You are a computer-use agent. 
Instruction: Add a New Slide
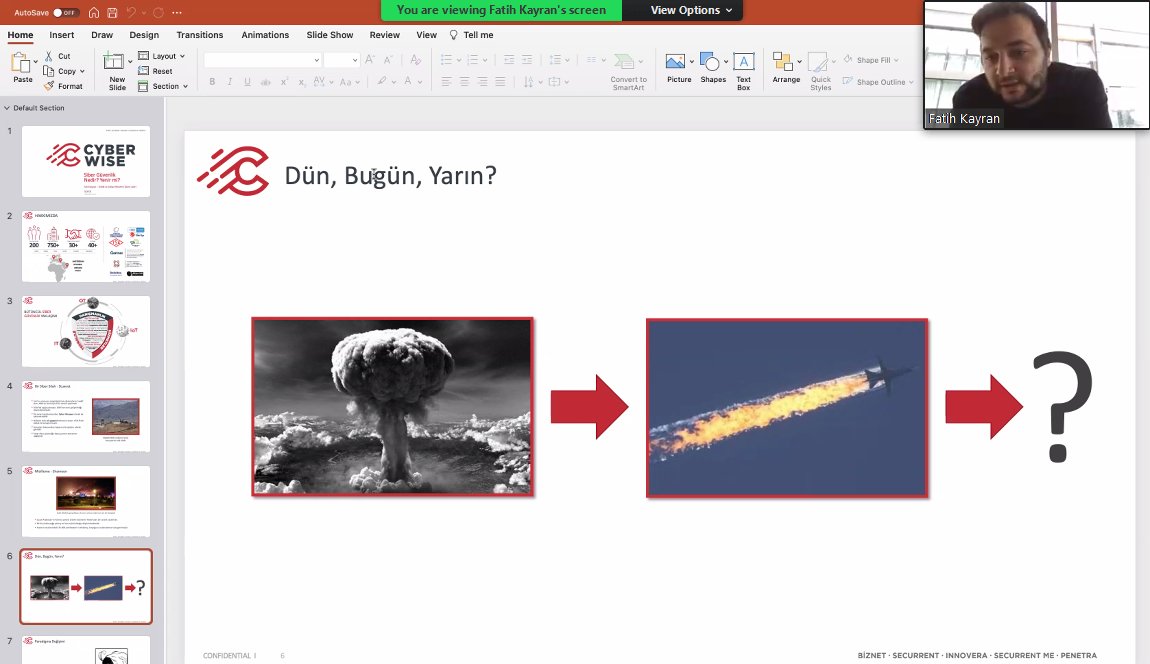(114, 70)
